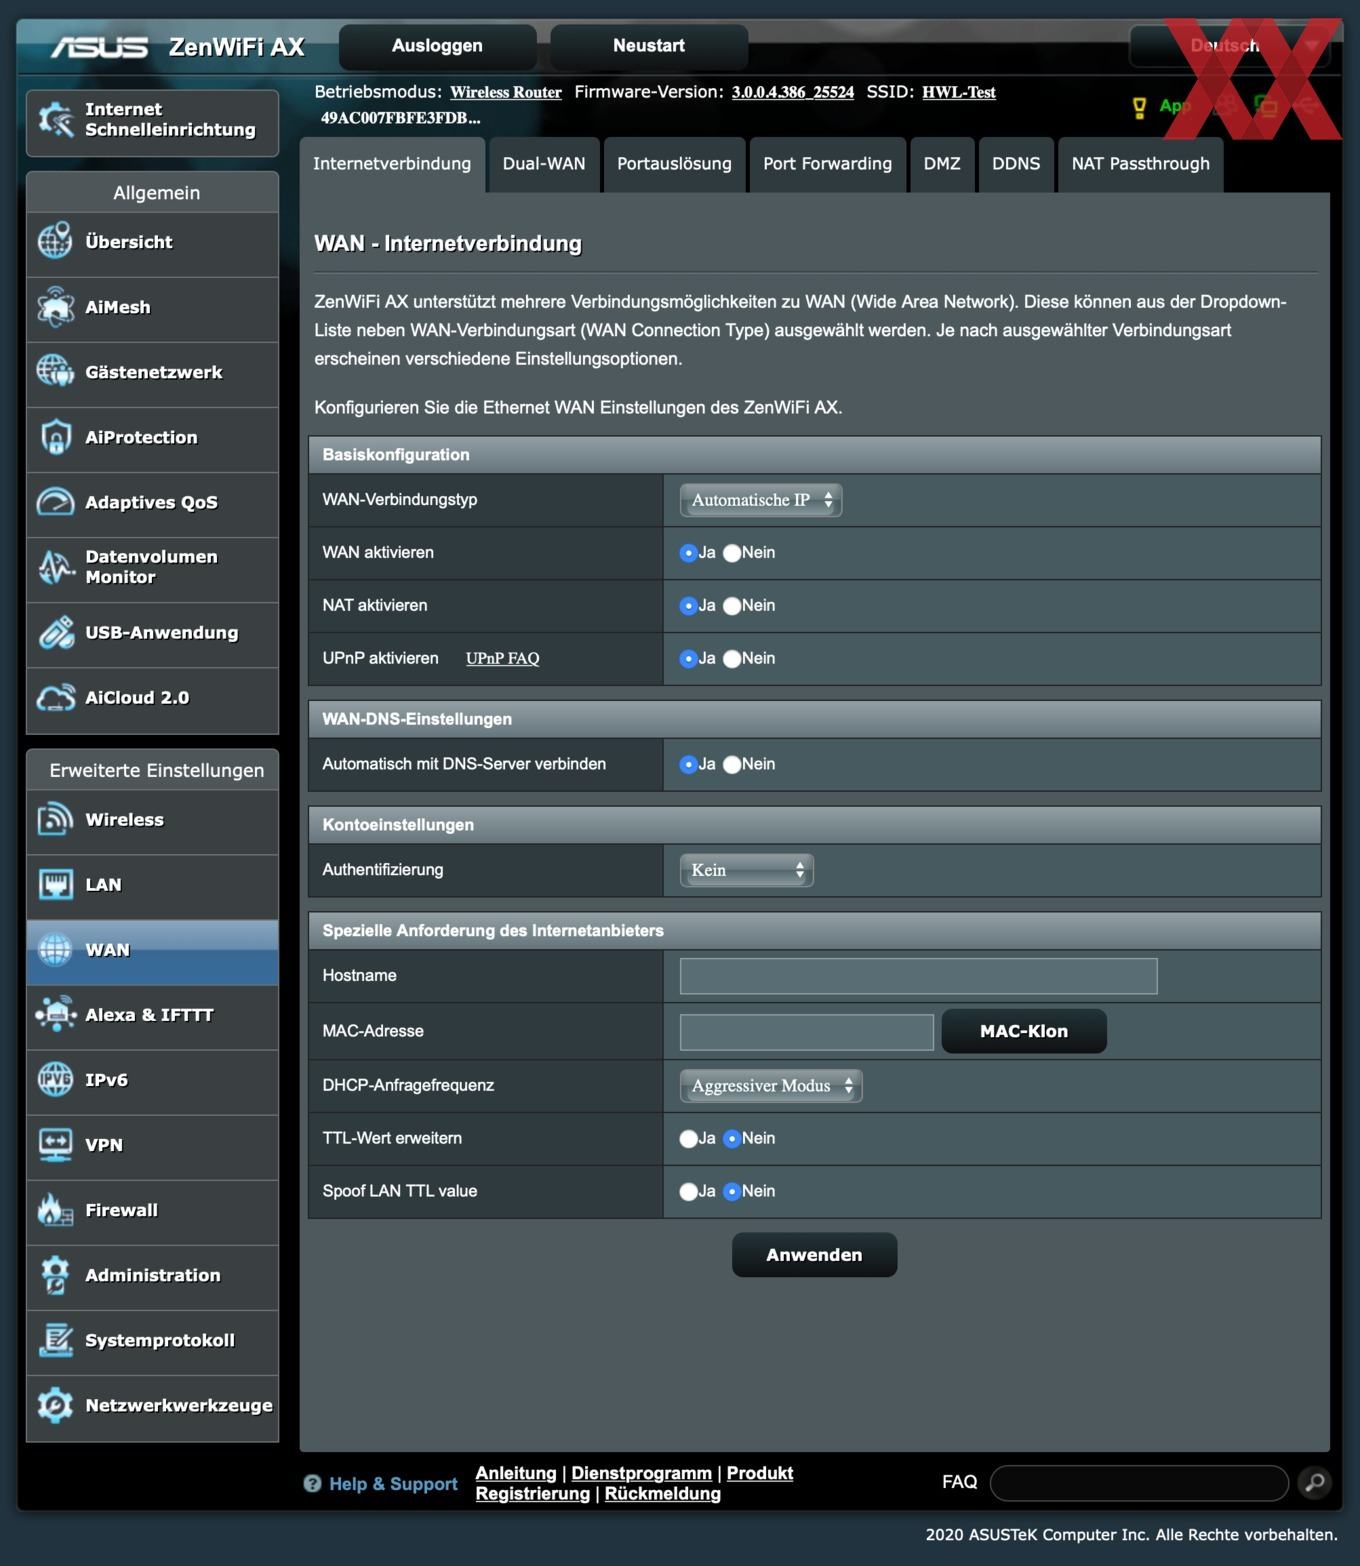The height and width of the screenshot is (1566, 1360).
Task: Switch to the Dual-WAN tab
Action: pyautogui.click(x=544, y=164)
